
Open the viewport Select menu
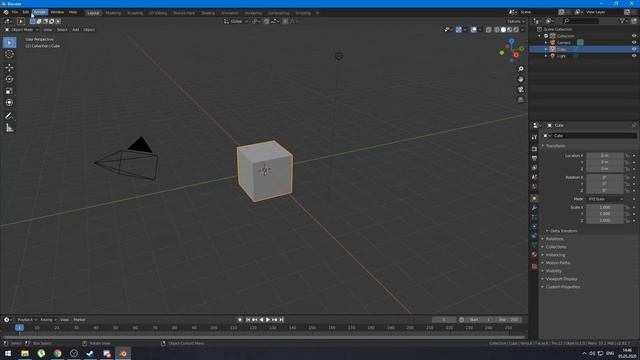tap(62, 30)
